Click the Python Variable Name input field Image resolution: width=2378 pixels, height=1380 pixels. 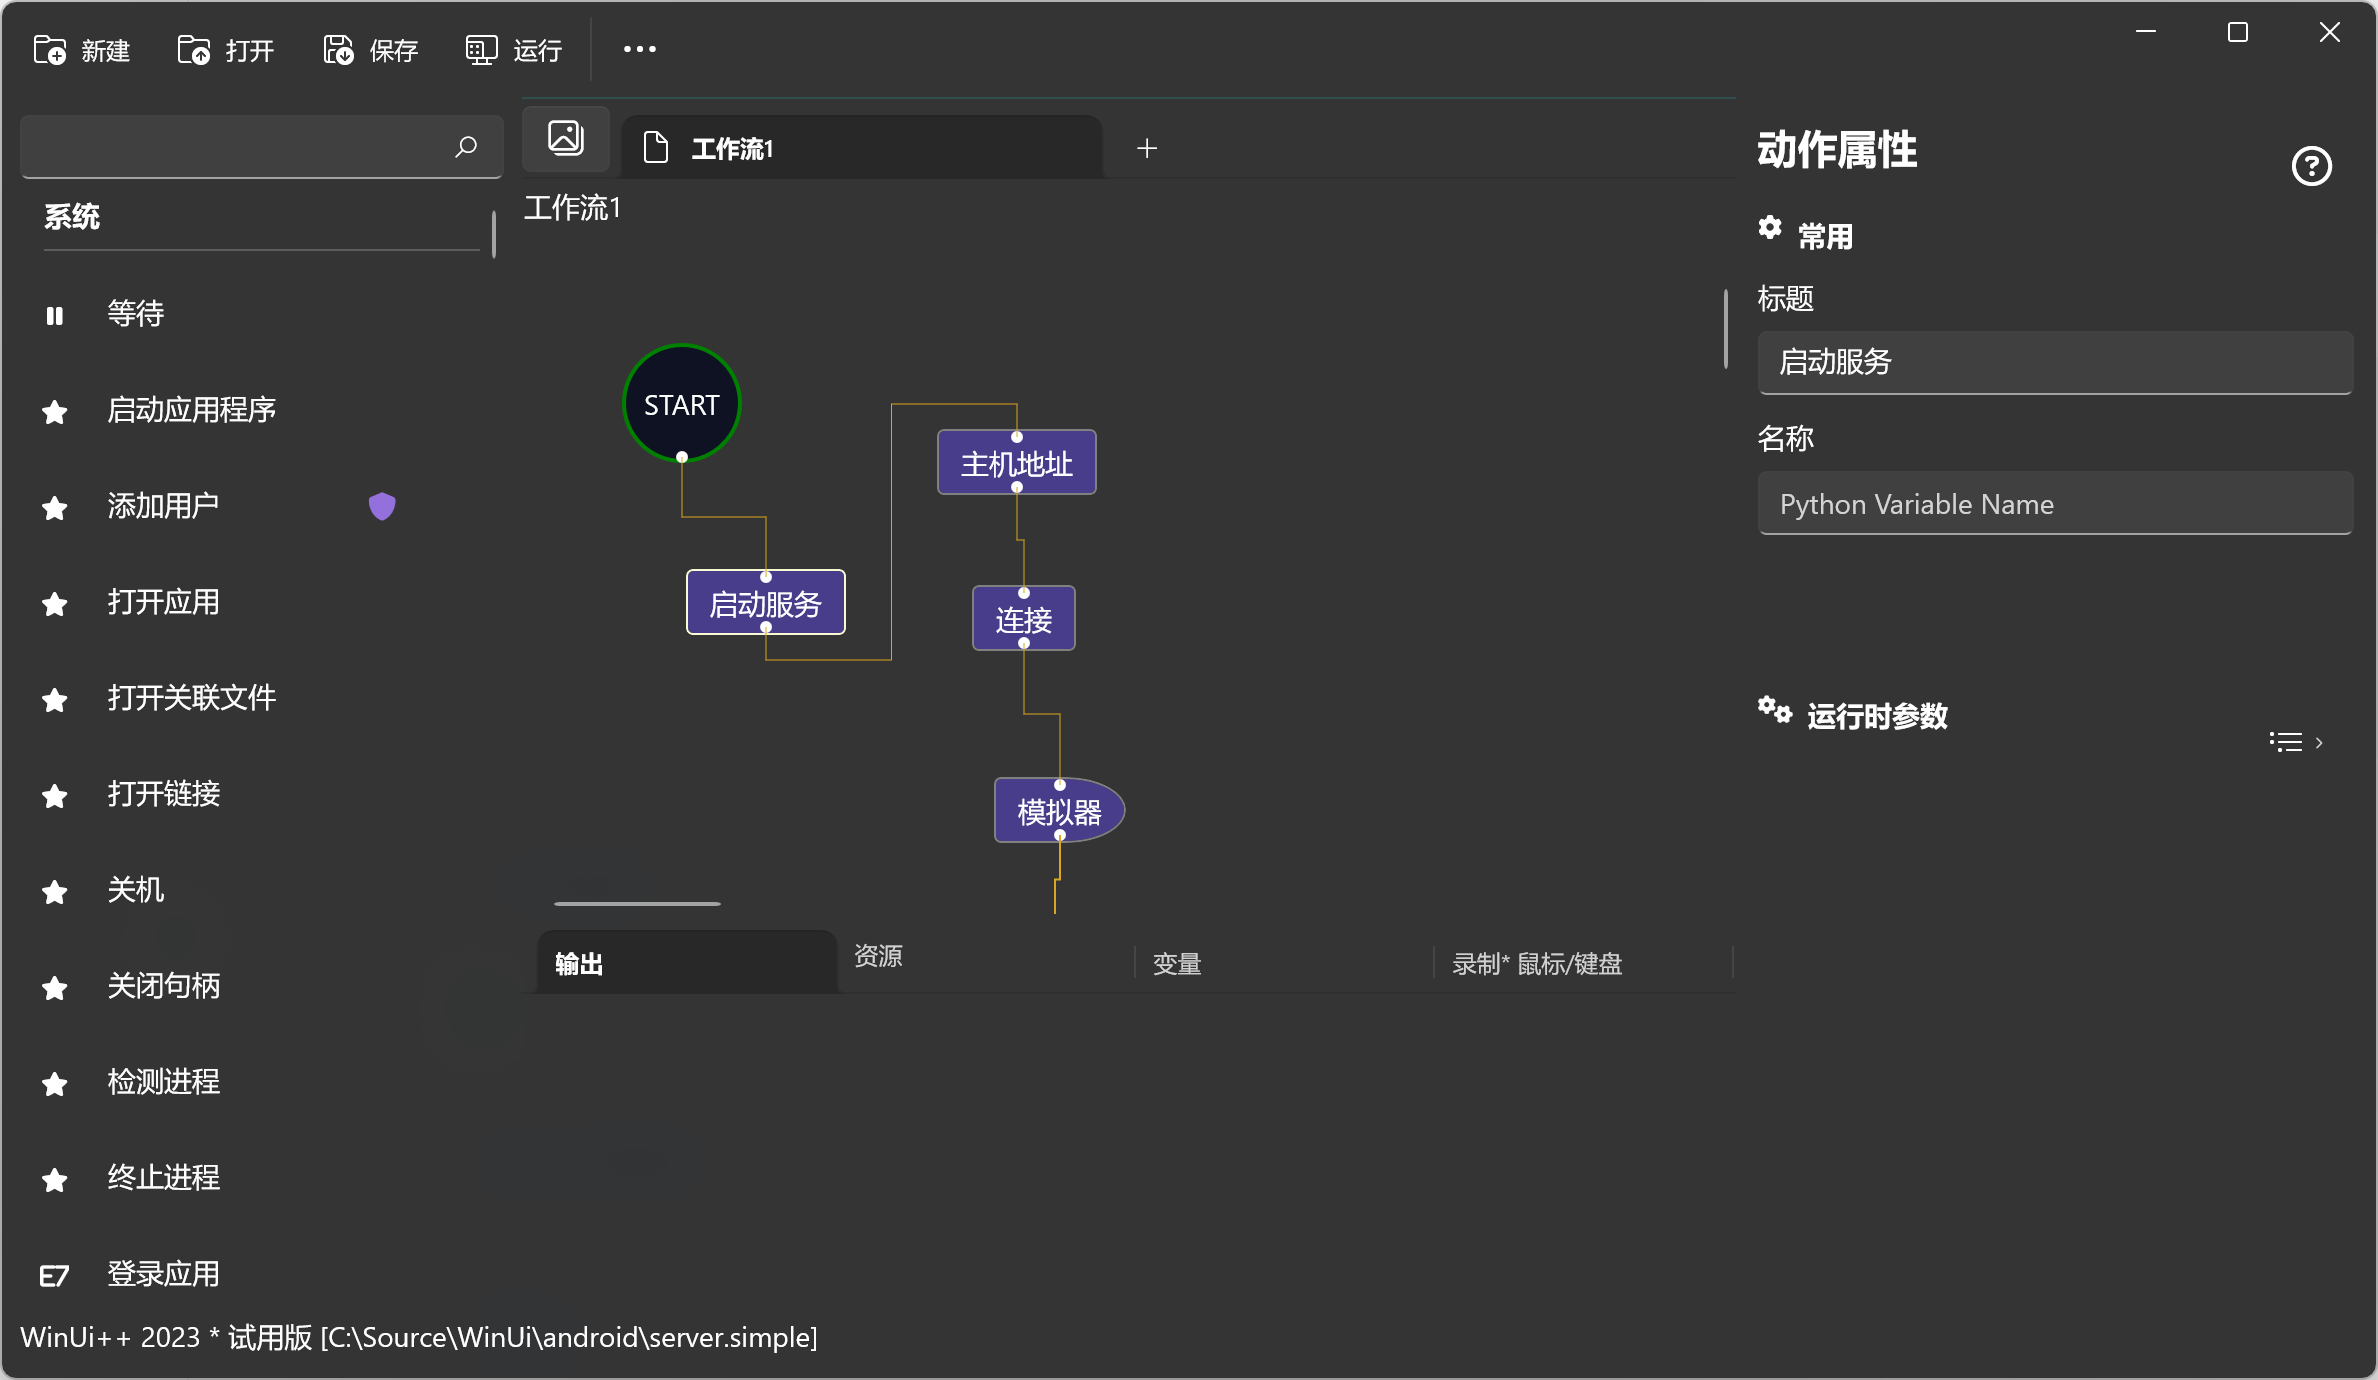click(2055, 504)
